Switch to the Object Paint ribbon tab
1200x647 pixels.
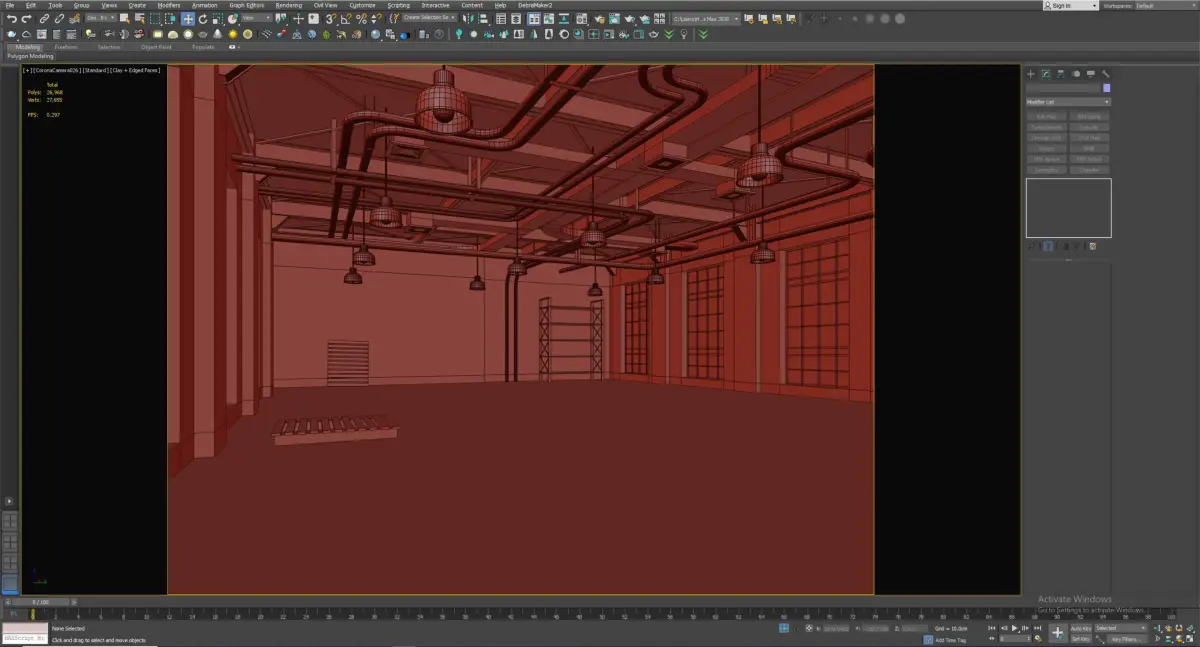156,46
